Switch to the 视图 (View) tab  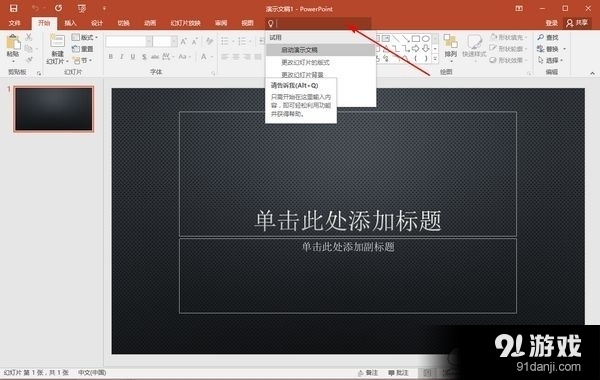point(247,23)
